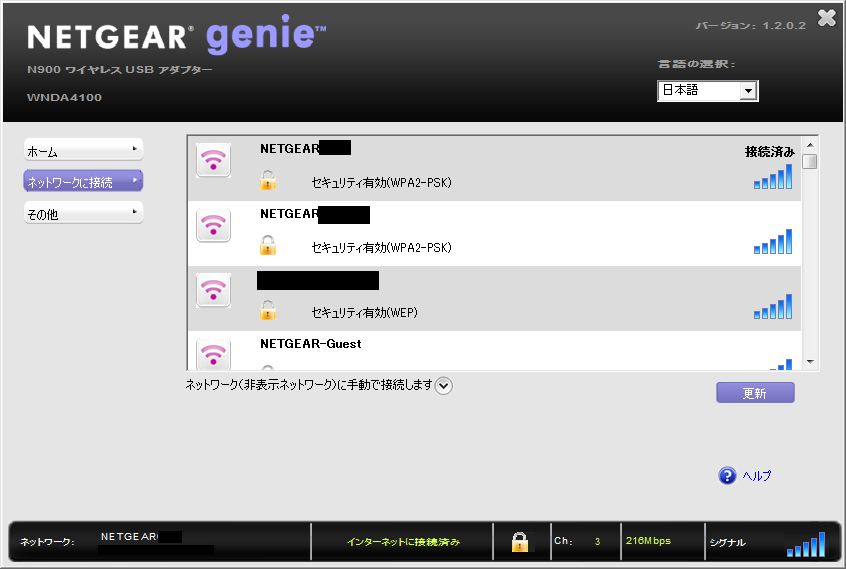Image resolution: width=846 pixels, height=569 pixels.
Task: Click the lock icon on the WEP network
Action: [x=267, y=311]
